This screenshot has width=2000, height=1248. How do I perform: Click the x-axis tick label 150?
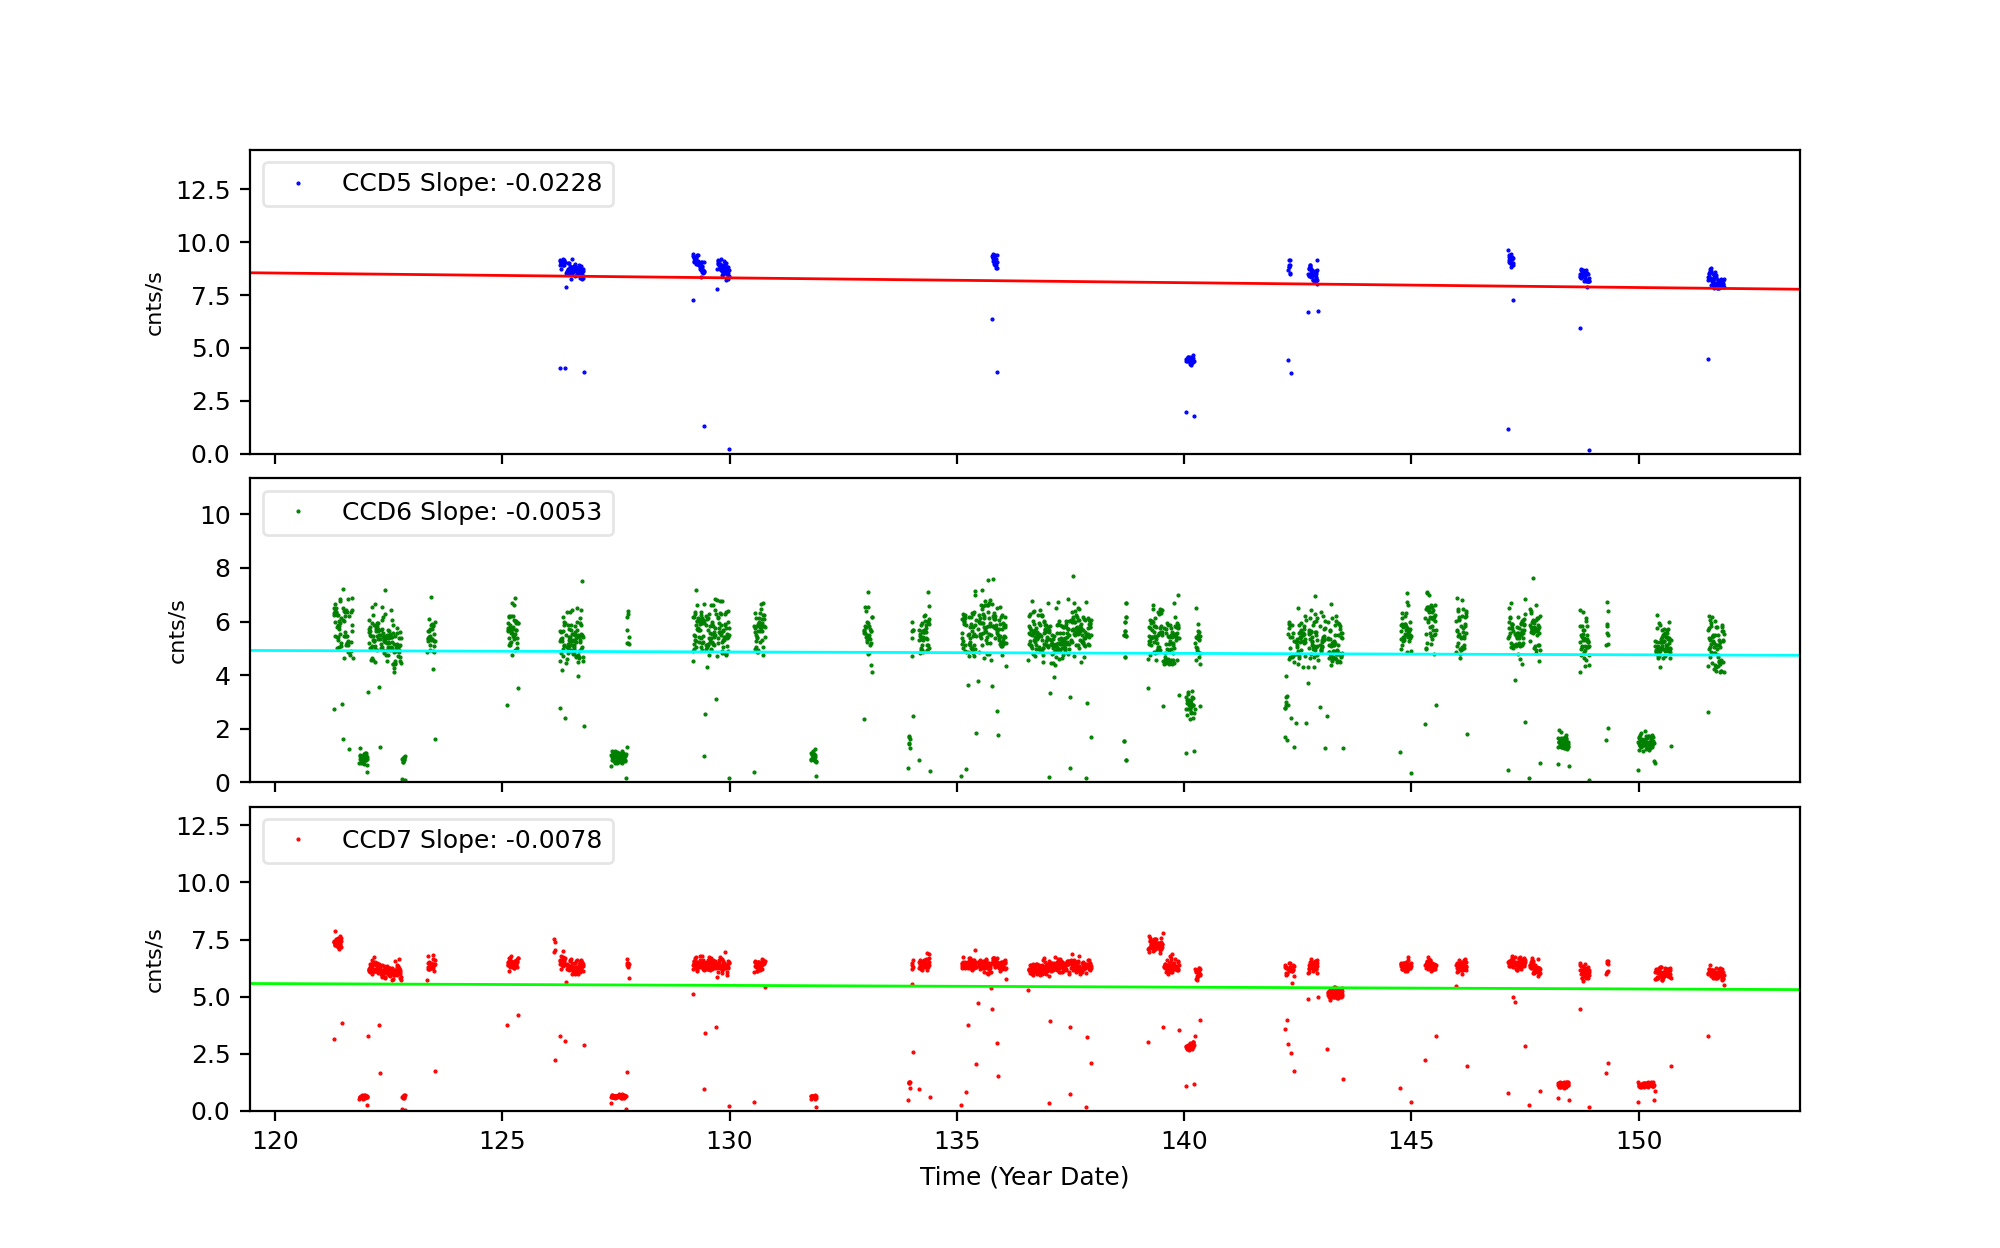1638,1141
